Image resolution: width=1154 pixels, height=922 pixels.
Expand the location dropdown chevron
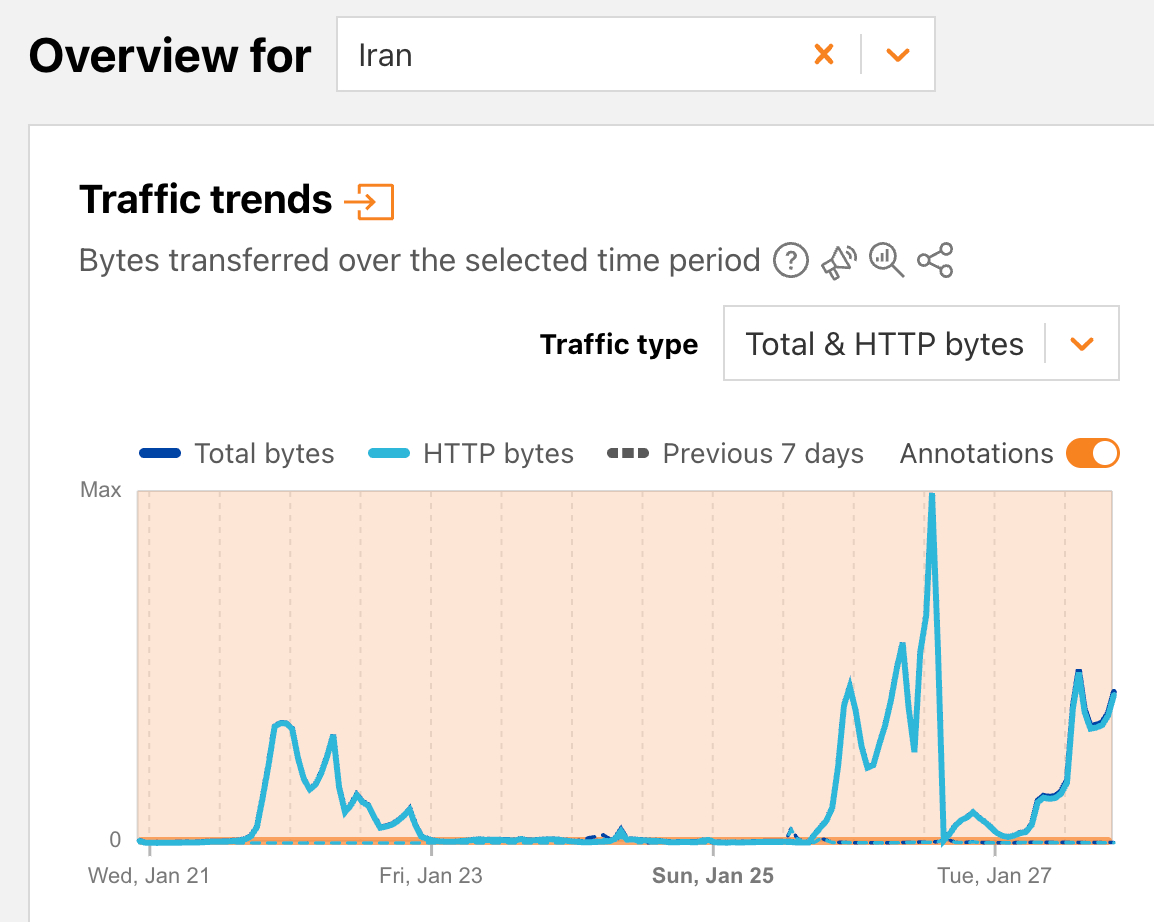pos(898,55)
